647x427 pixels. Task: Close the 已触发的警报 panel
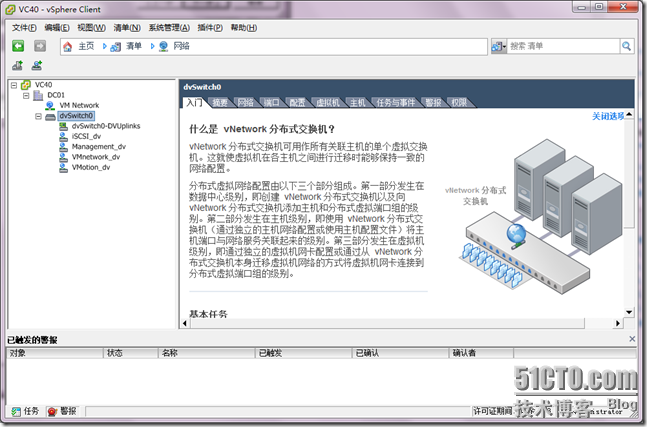click(632, 339)
